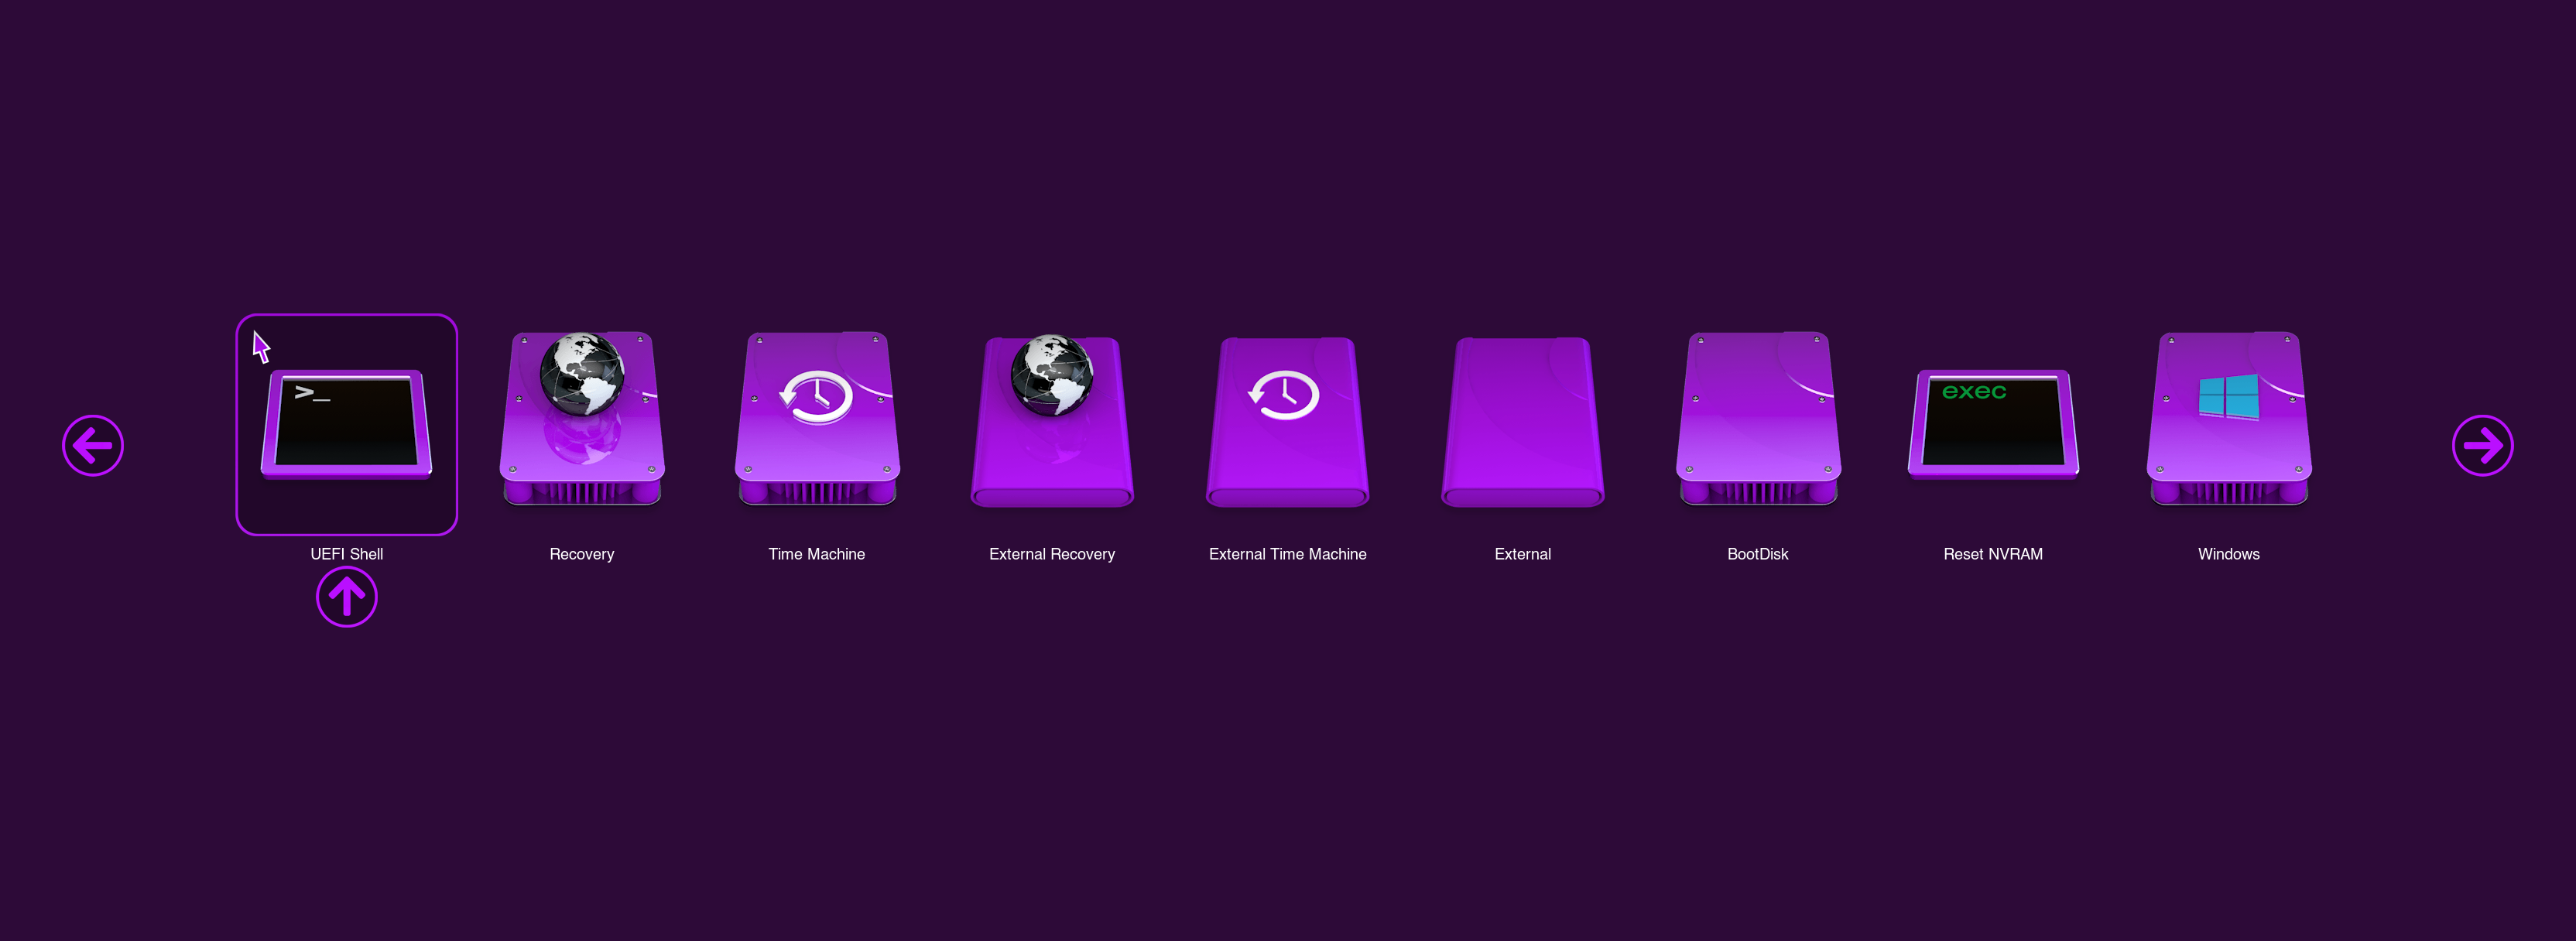Click the Reset NVRAM exec icon
Image resolution: width=2576 pixels, height=941 pixels.
1993,424
